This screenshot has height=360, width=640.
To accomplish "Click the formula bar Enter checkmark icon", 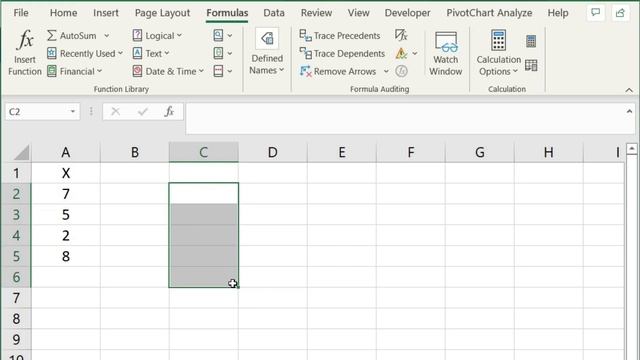I will pos(142,111).
